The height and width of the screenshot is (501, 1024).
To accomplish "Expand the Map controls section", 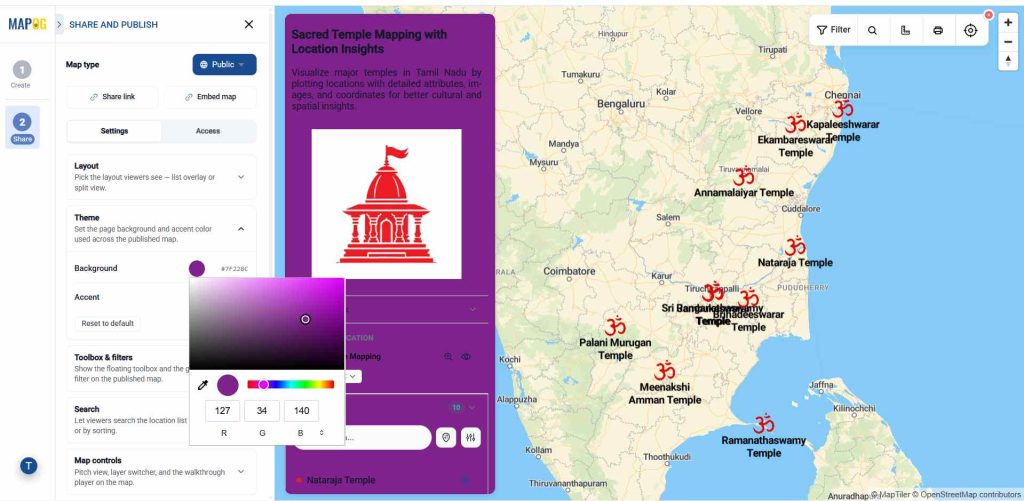I will pyautogui.click(x=241, y=472).
